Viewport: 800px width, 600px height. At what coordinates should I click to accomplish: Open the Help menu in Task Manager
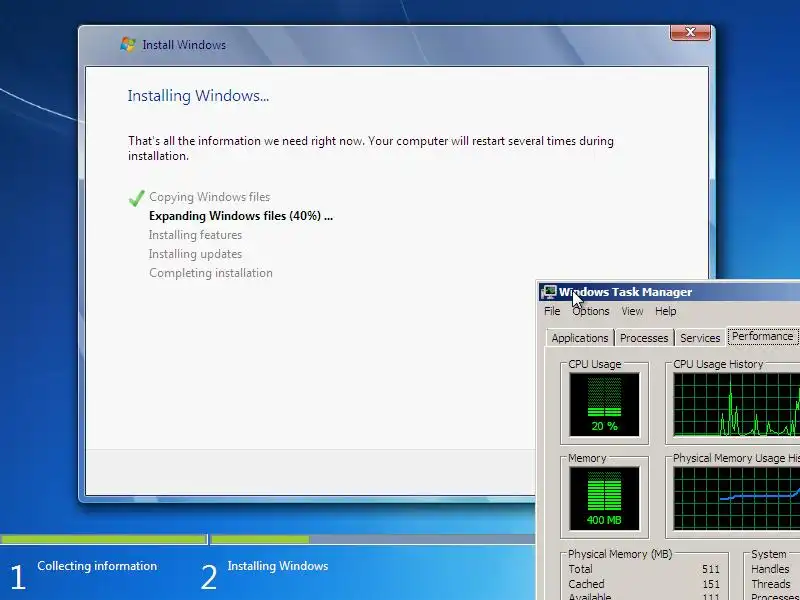(x=665, y=311)
